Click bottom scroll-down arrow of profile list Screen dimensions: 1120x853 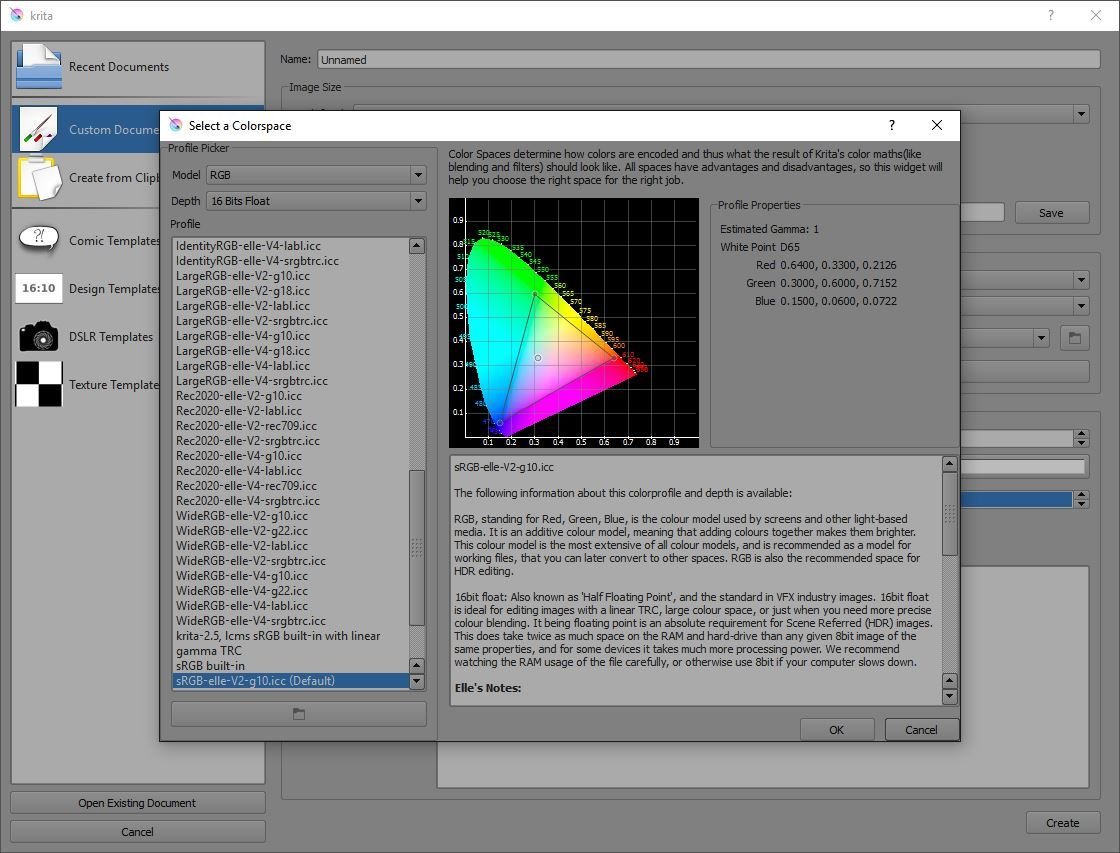(417, 681)
